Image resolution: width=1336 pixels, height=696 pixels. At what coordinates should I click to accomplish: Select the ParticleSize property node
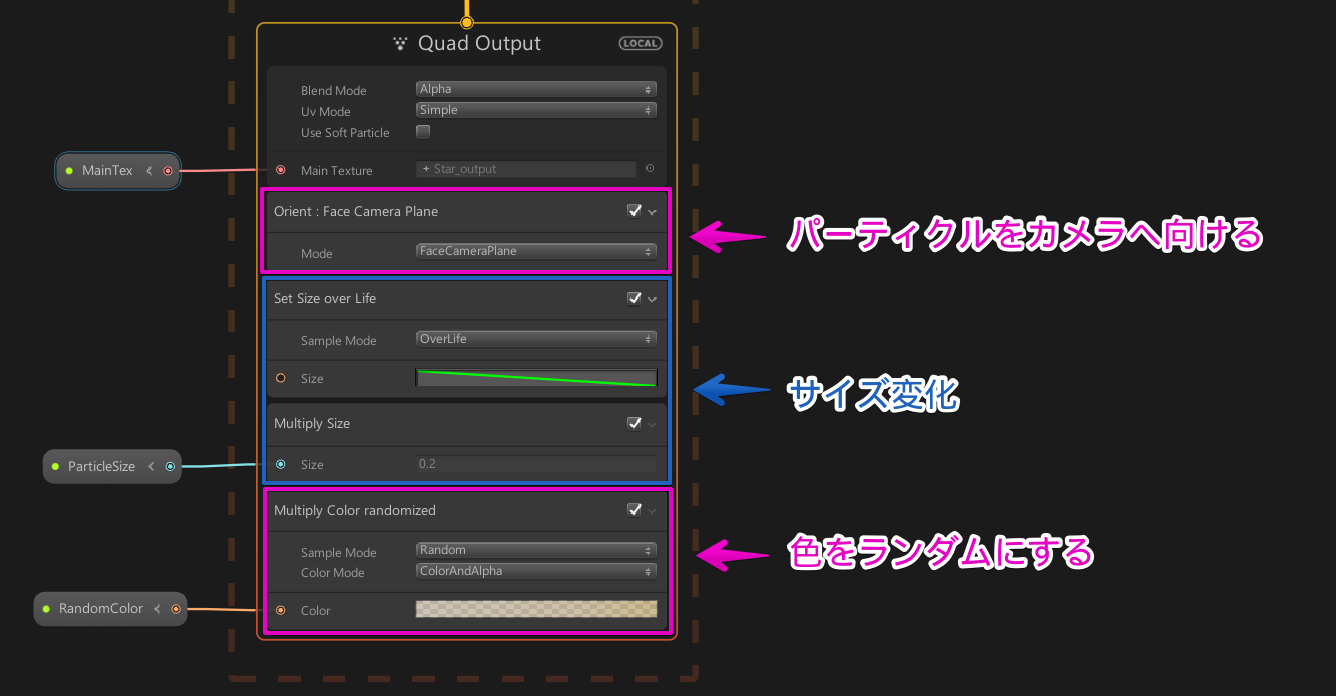tap(112, 466)
